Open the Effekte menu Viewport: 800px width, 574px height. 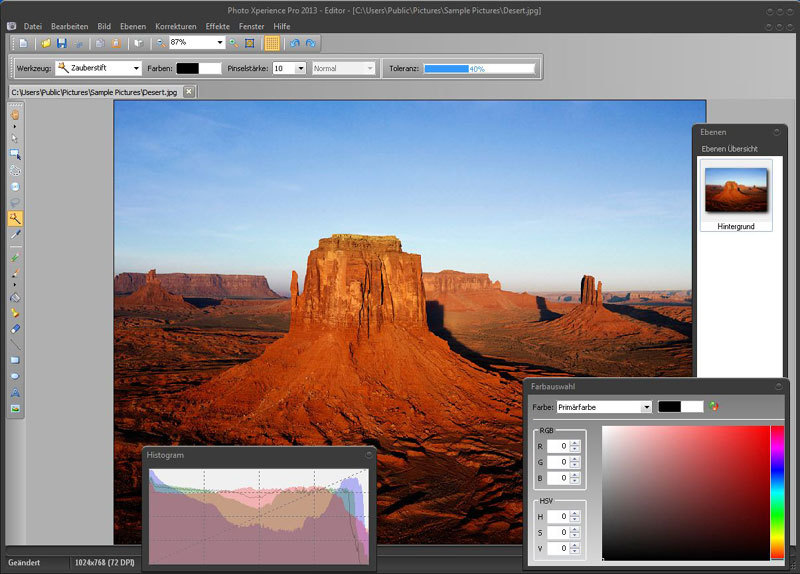coord(217,27)
